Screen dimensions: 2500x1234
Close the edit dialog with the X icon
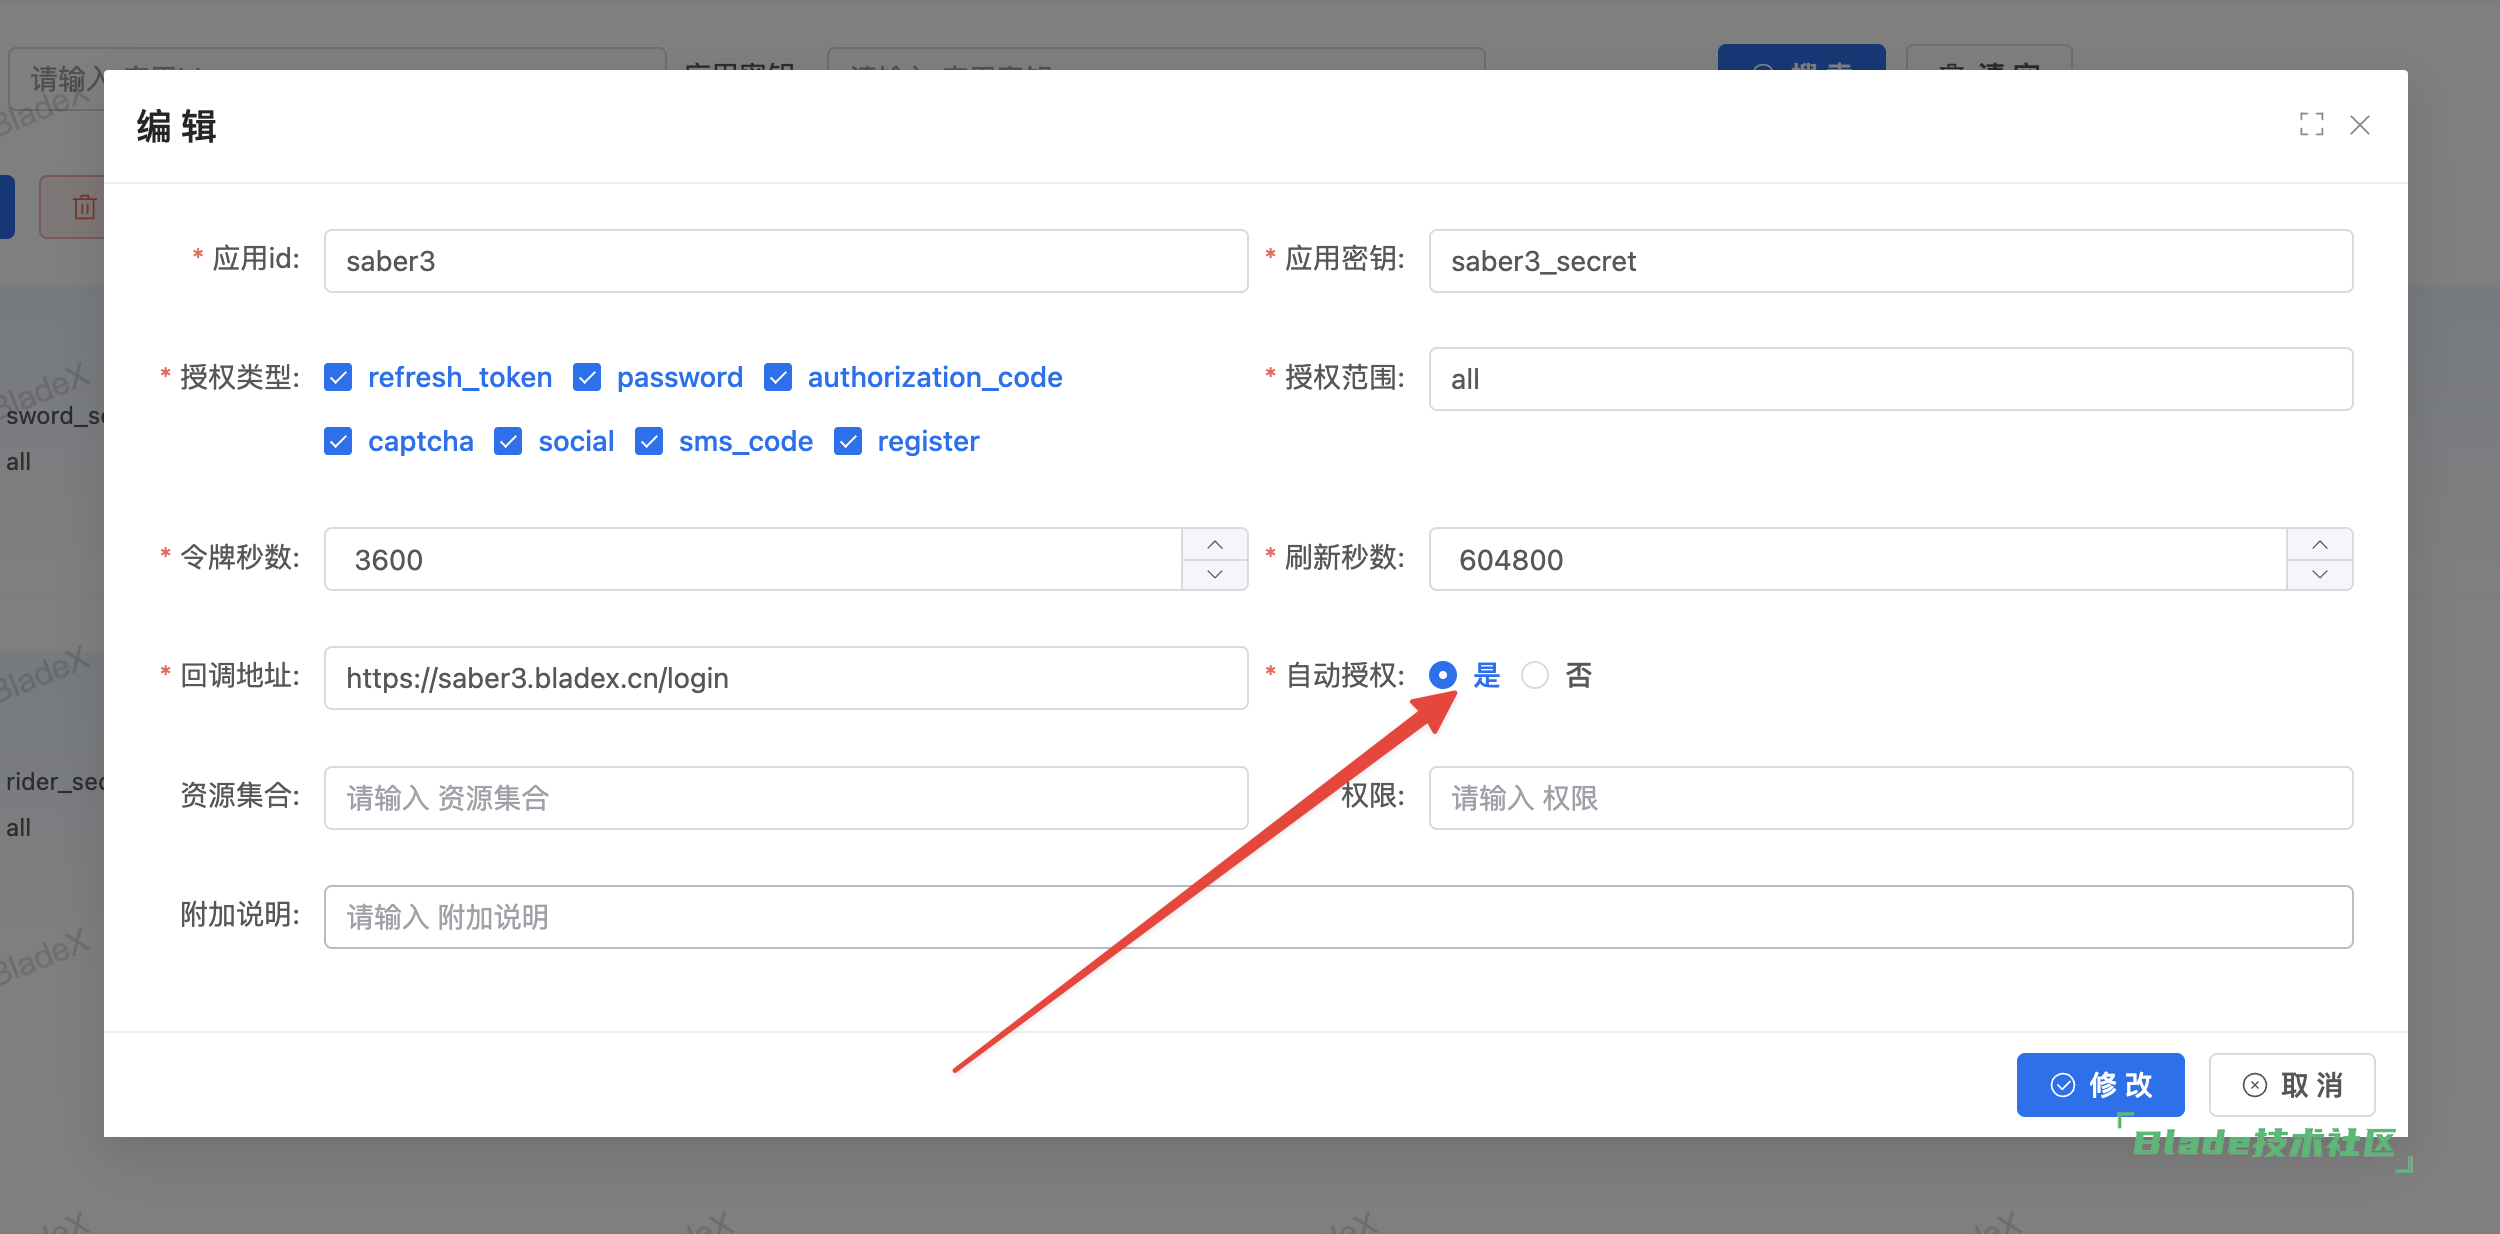[2359, 125]
